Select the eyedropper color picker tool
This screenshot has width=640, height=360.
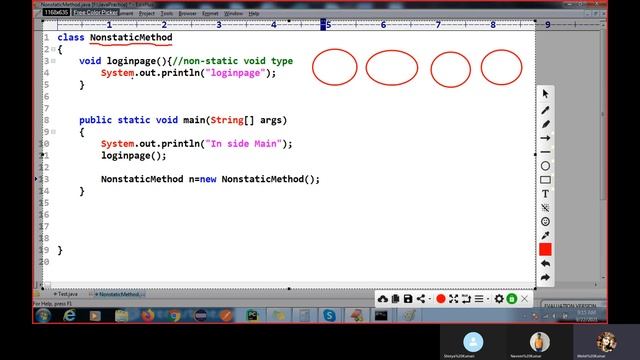click(545, 236)
